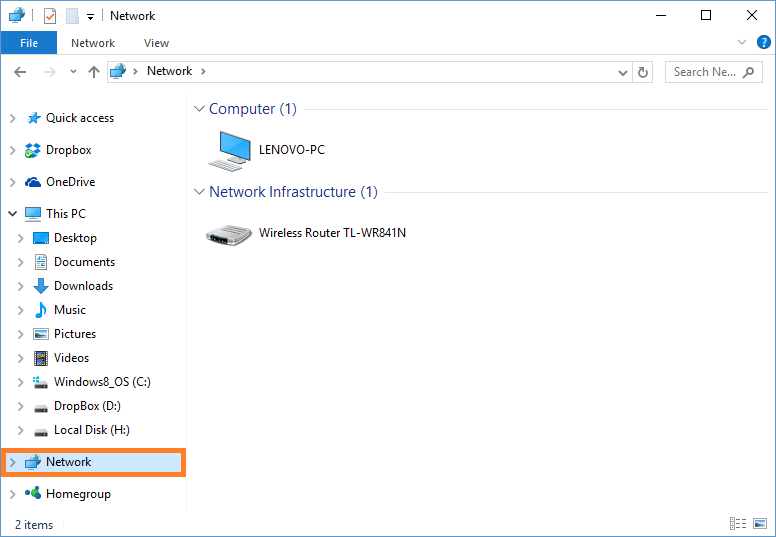Click the Properties quick access toolbar icon
The width and height of the screenshot is (776, 537).
point(49,16)
